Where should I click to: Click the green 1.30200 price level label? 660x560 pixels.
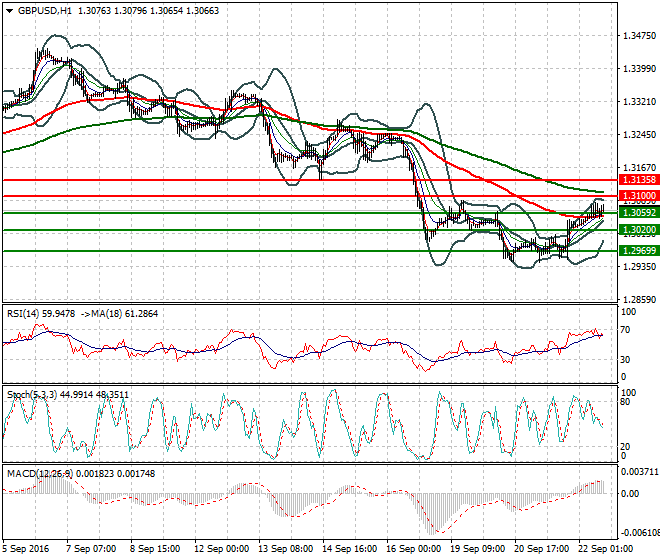click(x=639, y=230)
